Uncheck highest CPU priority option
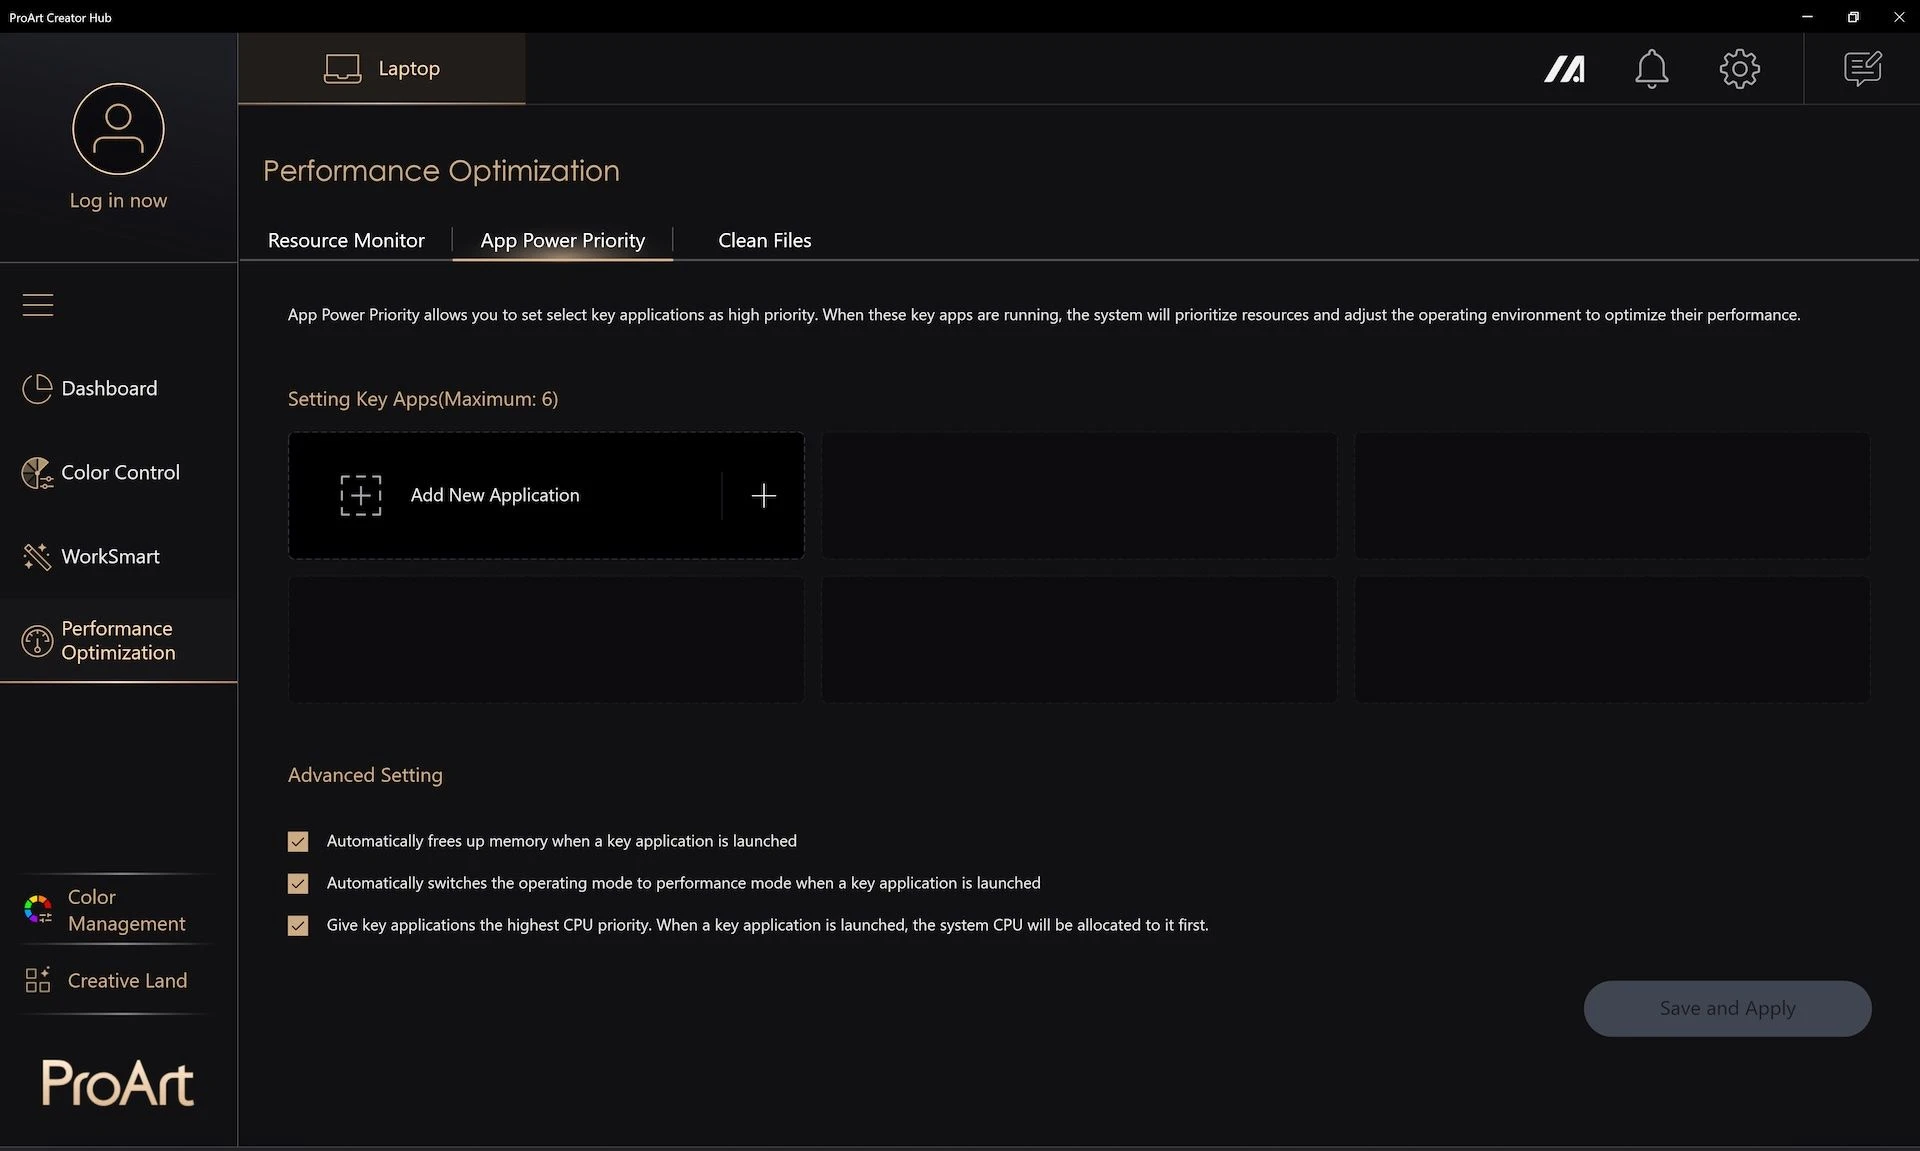 298,925
